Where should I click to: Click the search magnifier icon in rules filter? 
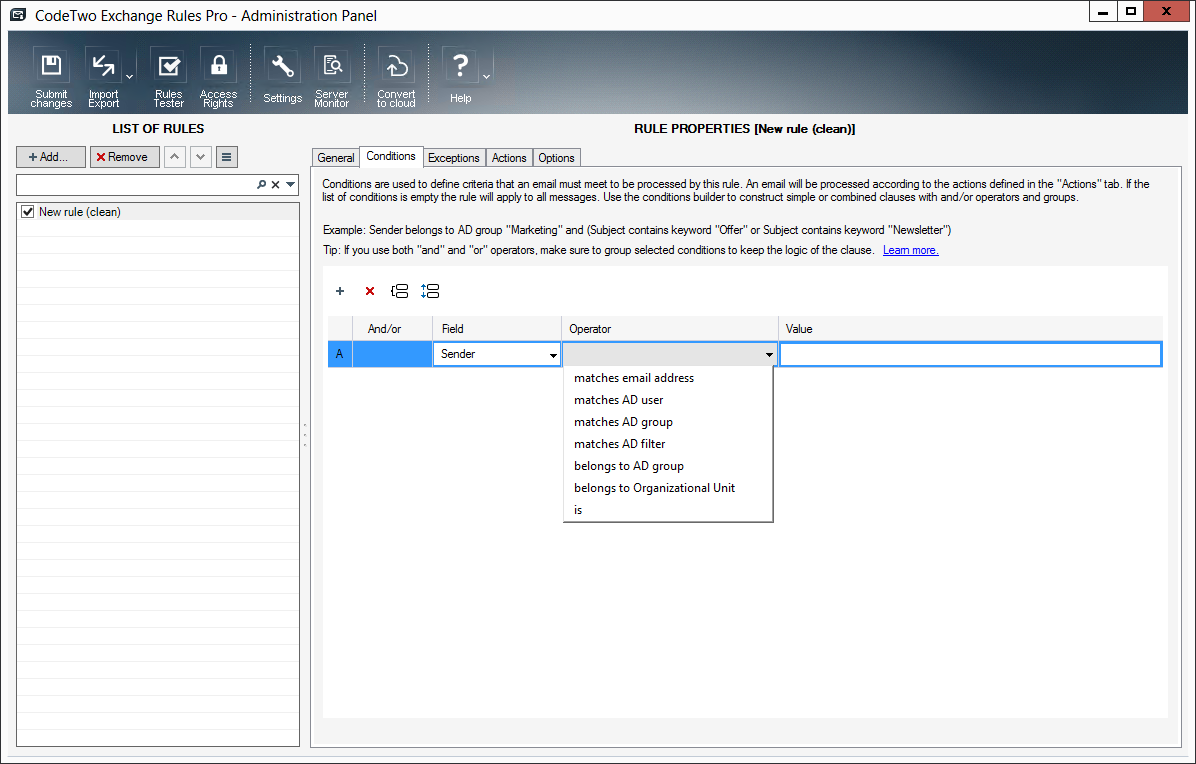(x=262, y=185)
